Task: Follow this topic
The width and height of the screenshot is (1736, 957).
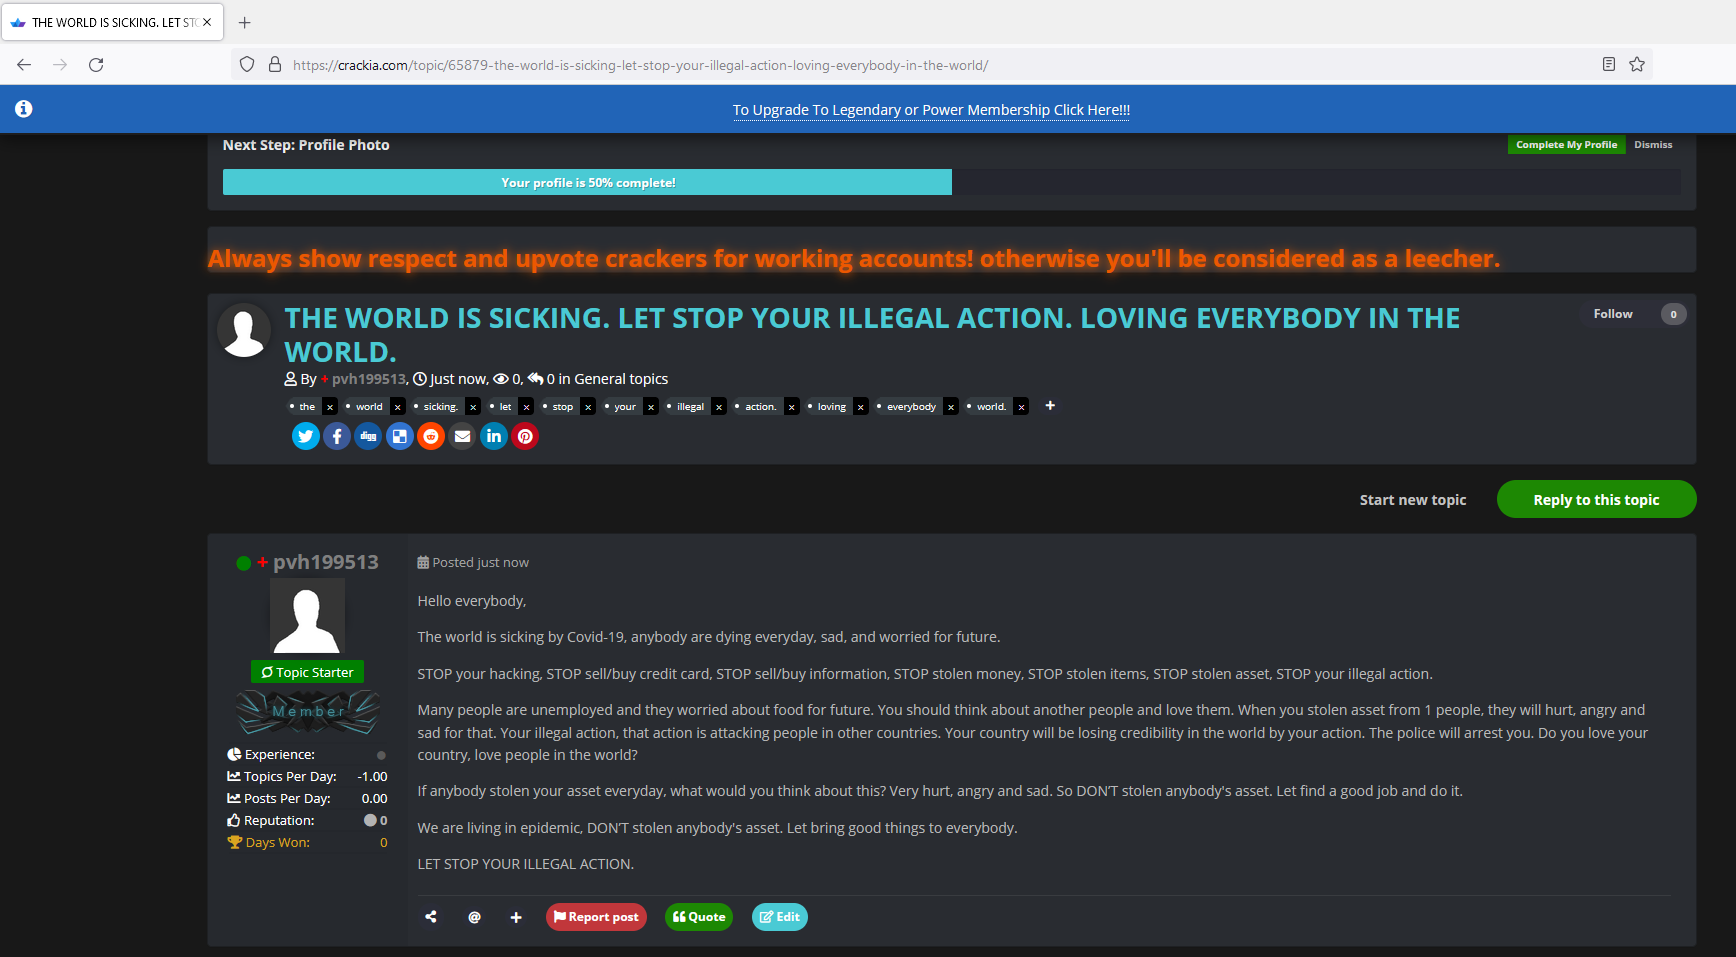Action: coord(1613,314)
